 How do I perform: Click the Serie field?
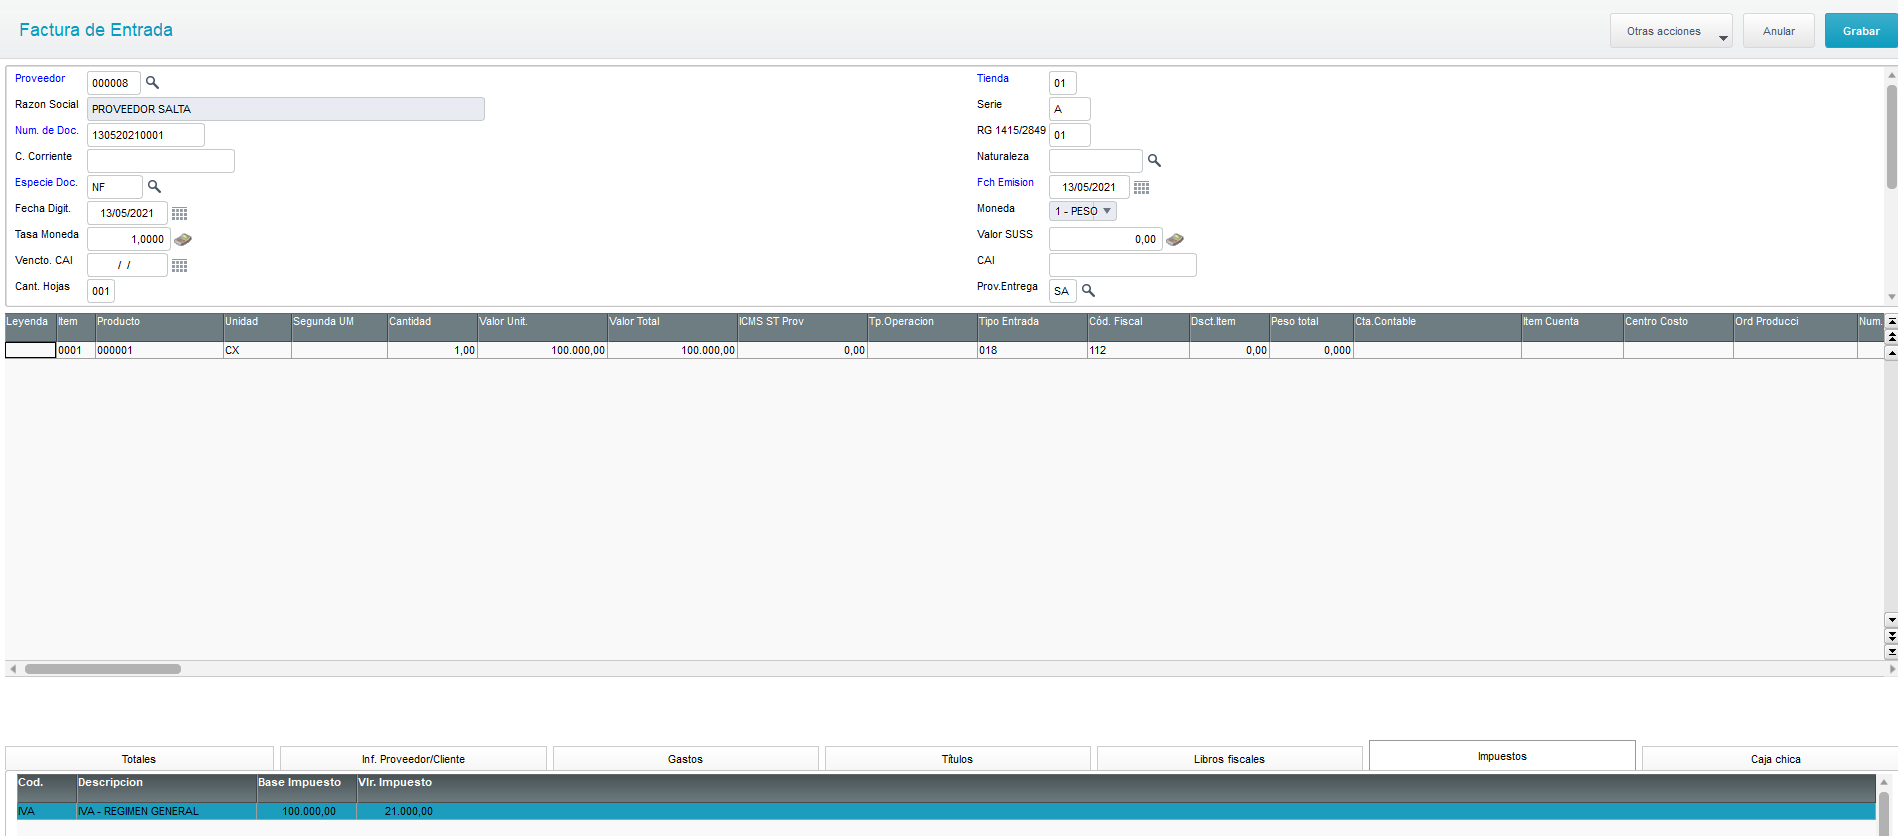pyautogui.click(x=1070, y=109)
